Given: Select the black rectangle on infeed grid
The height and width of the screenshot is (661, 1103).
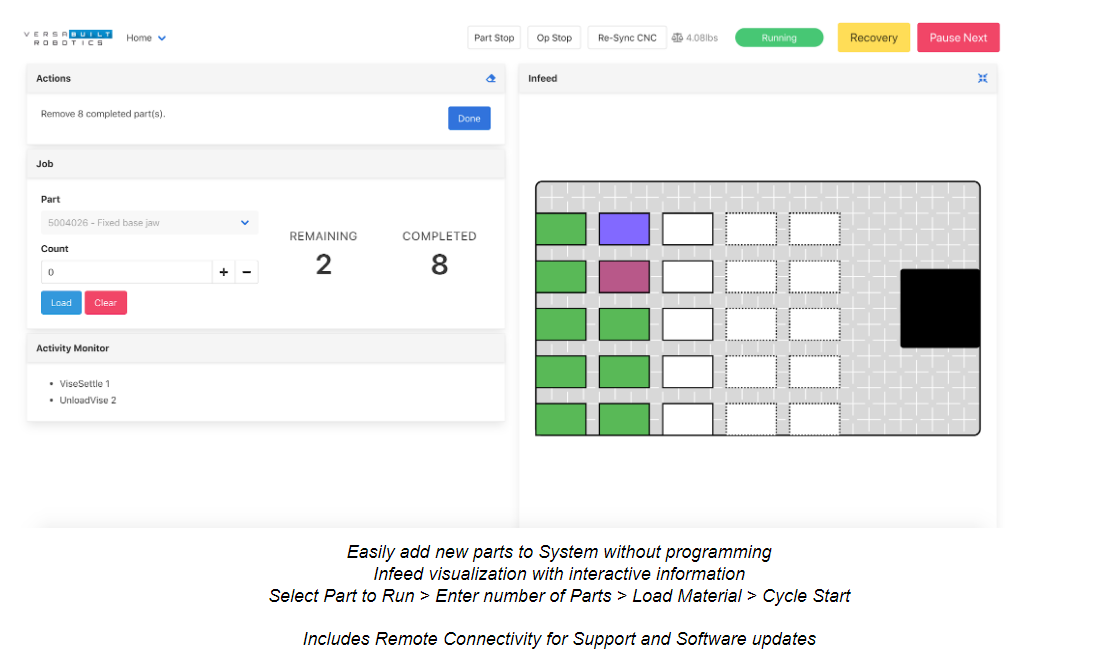Looking at the screenshot, I should [939, 308].
